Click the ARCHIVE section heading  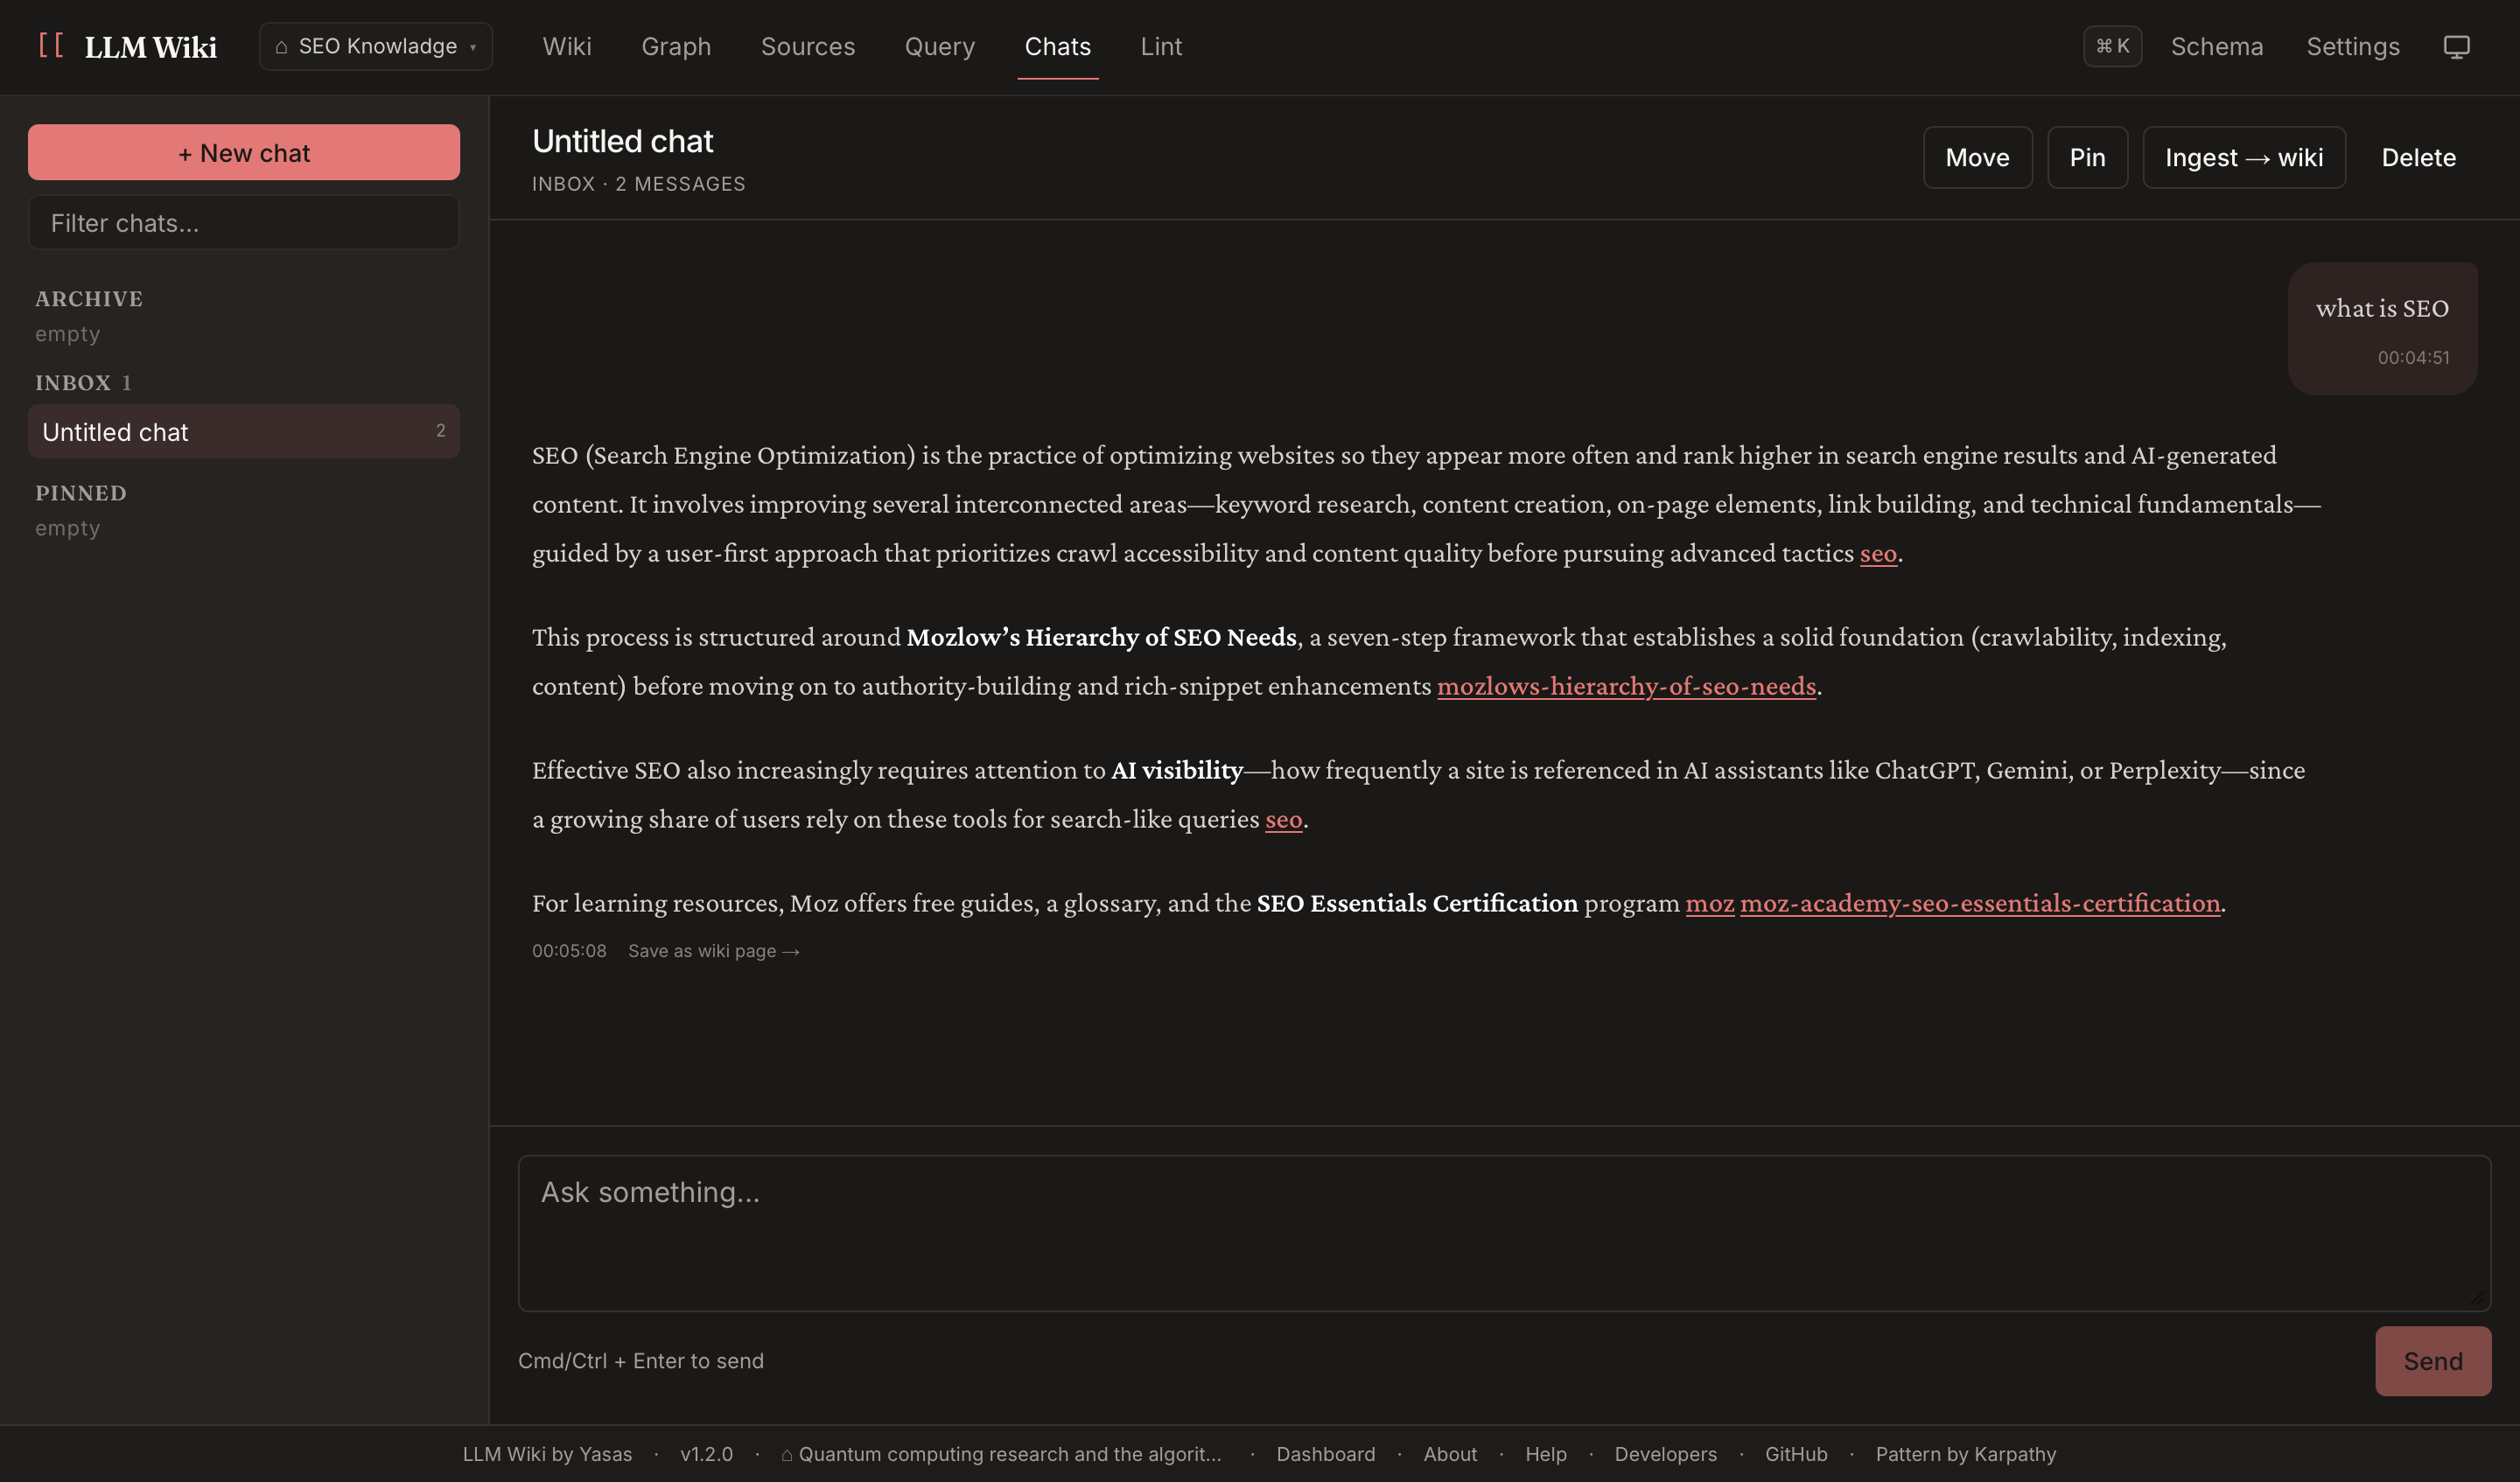click(x=89, y=299)
